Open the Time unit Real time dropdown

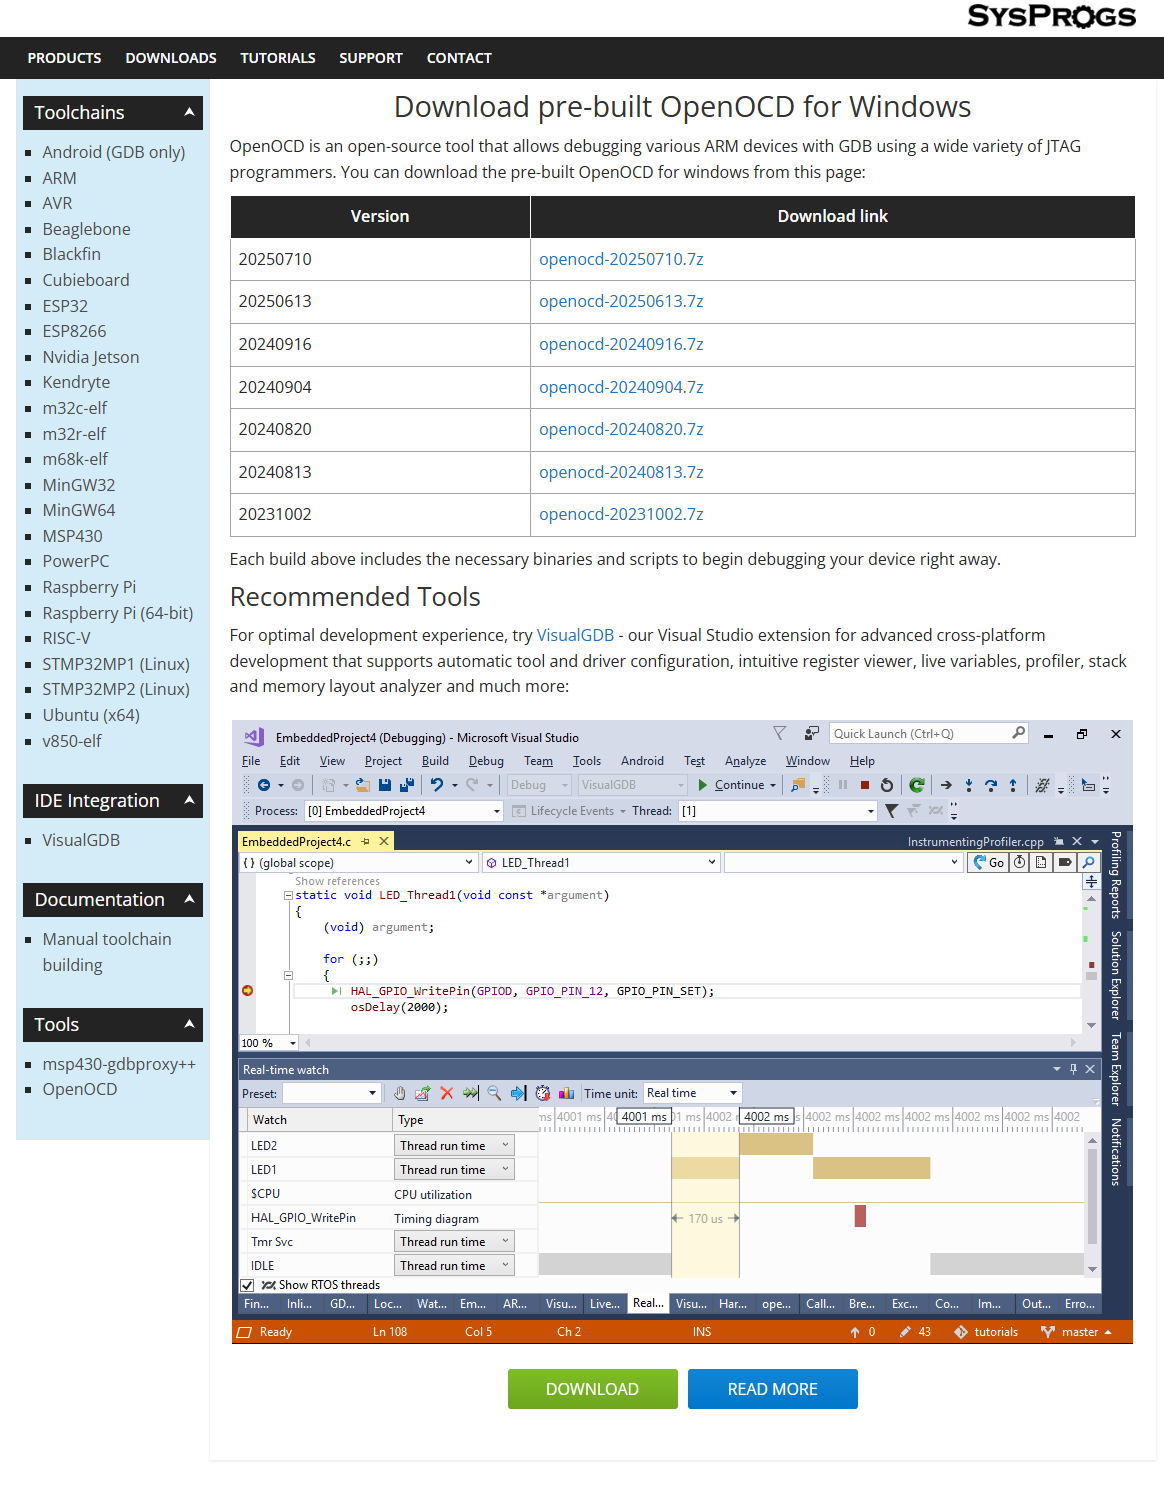coord(692,1093)
